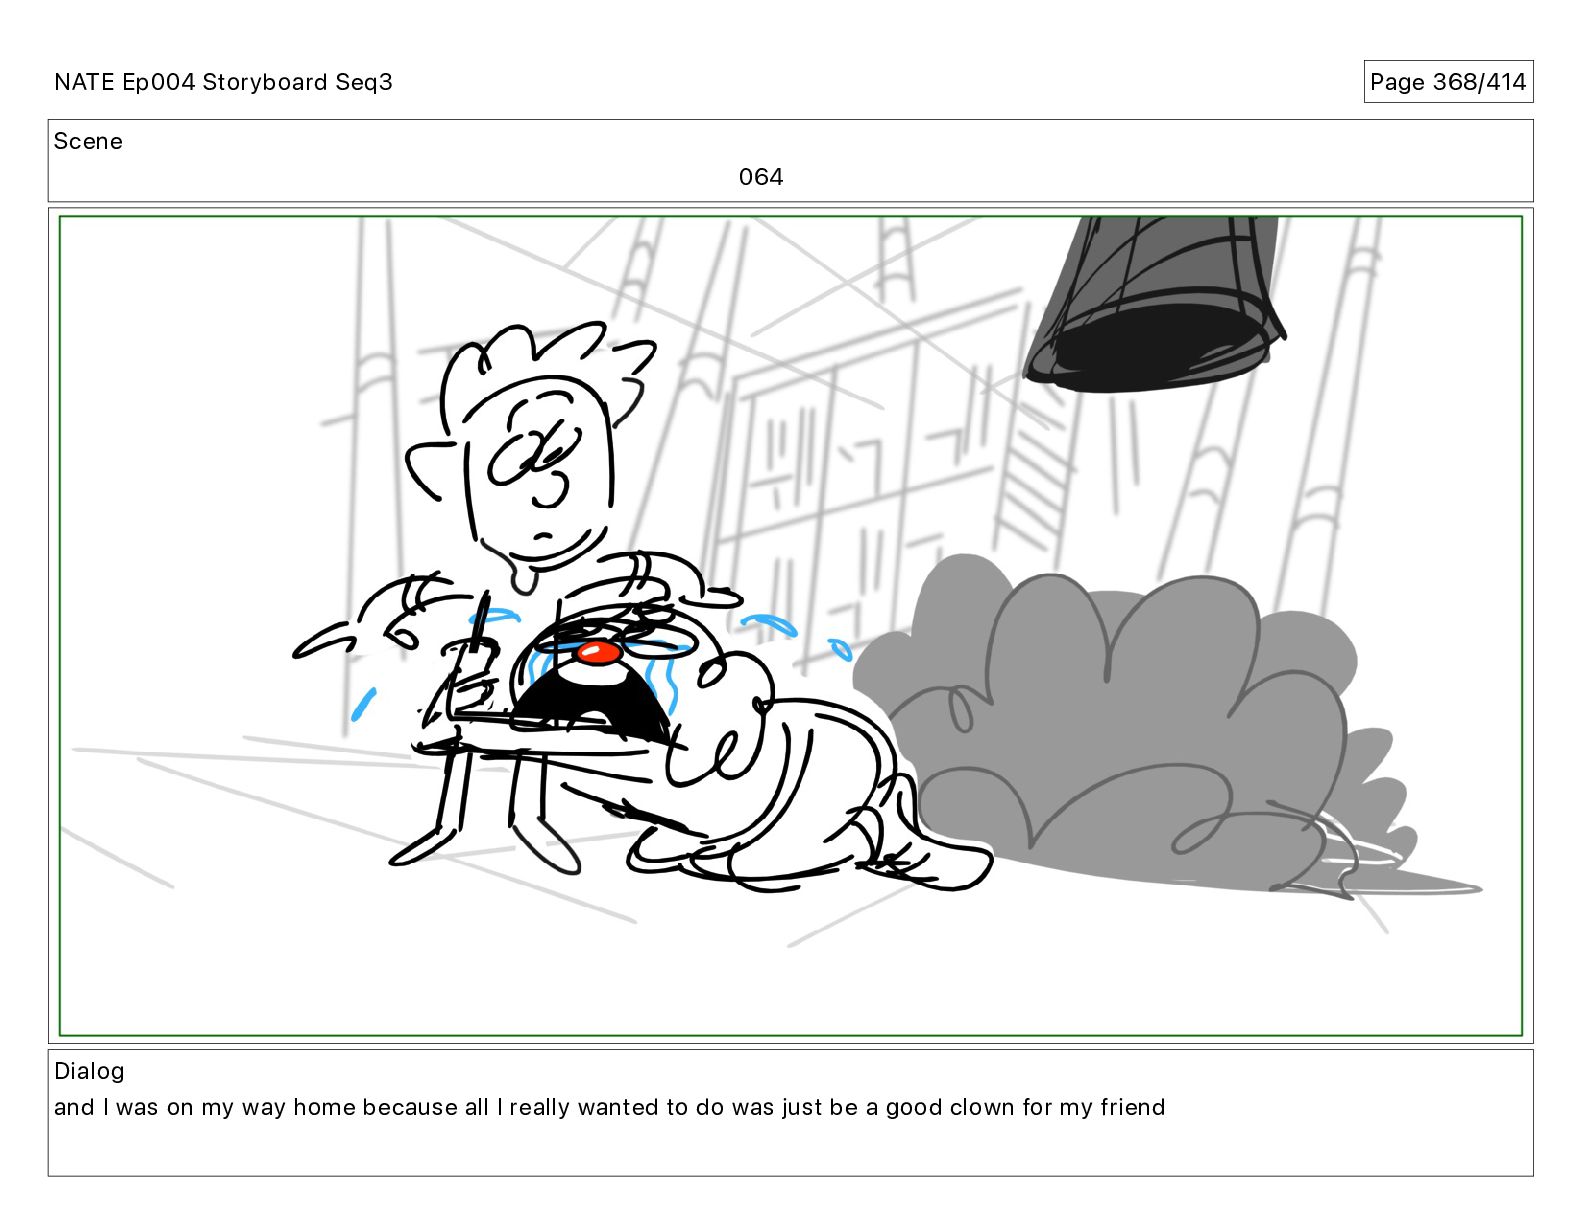Click the 'NATE Ep004 Storyboard Seq3' title
This screenshot has width=1584, height=1224.
pos(223,82)
